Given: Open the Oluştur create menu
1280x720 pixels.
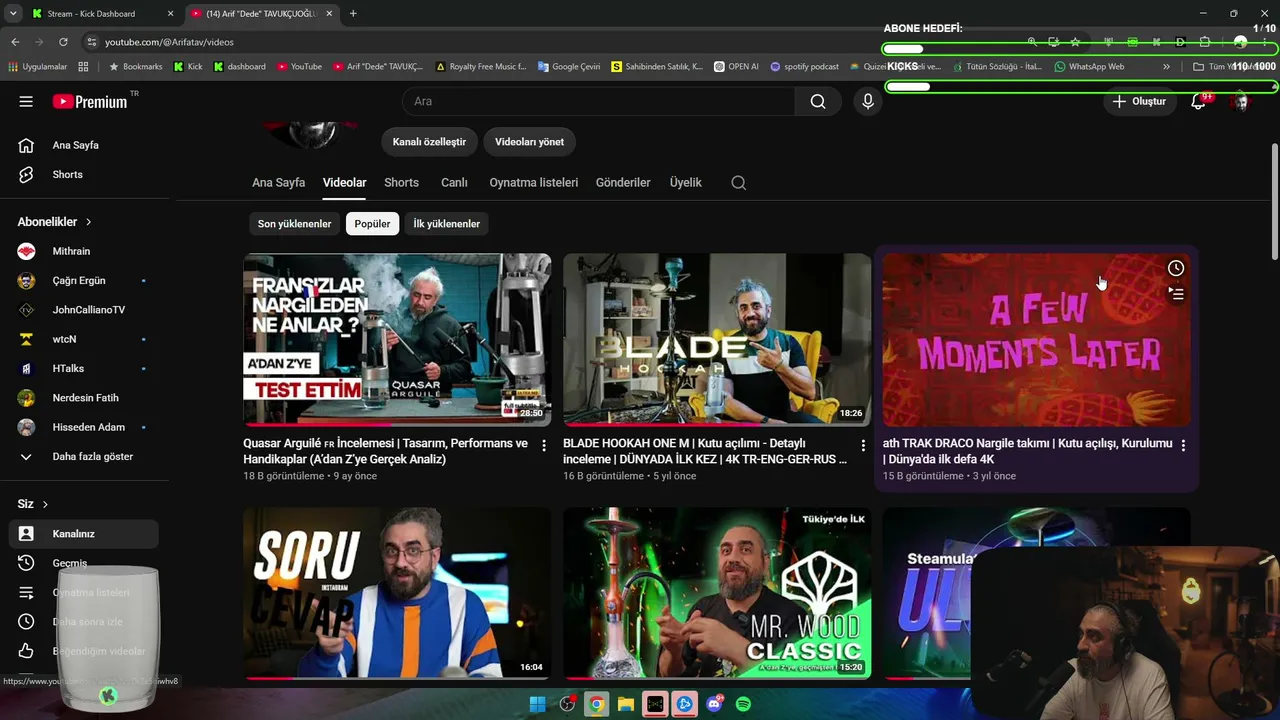Looking at the screenshot, I should pos(1139,101).
